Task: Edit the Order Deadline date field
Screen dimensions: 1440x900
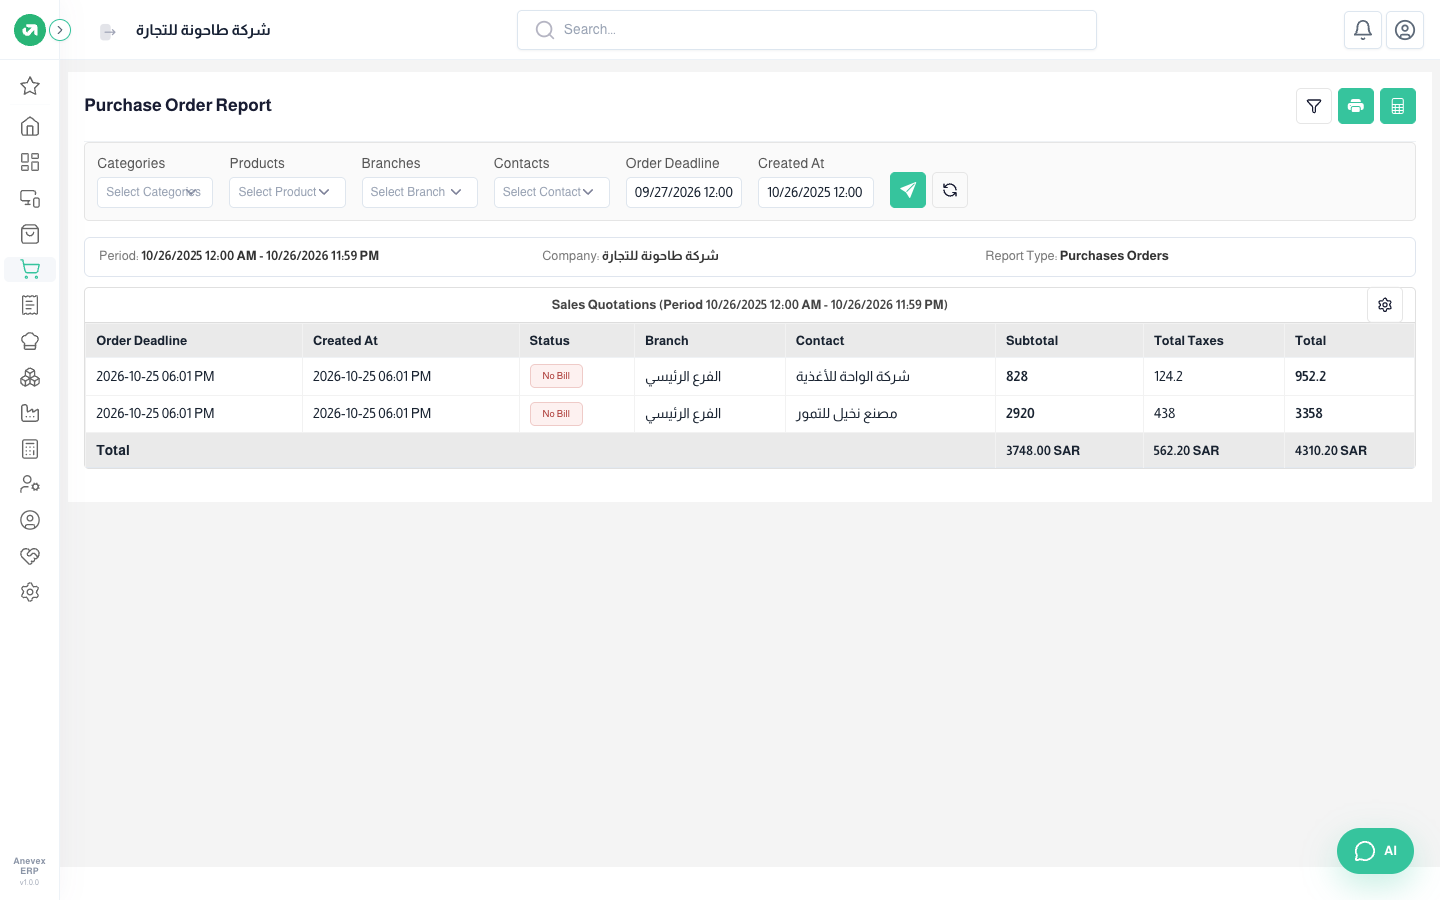Action: click(x=684, y=192)
